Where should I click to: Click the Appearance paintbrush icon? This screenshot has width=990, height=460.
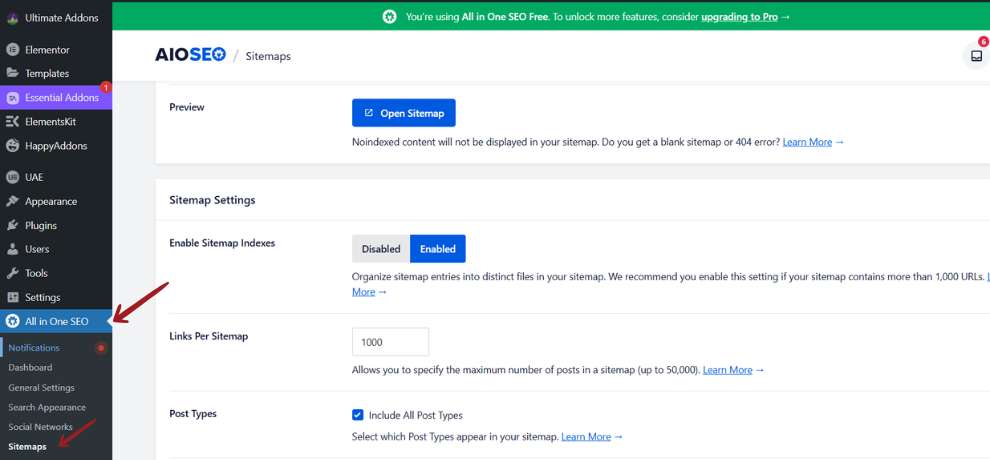click(12, 201)
